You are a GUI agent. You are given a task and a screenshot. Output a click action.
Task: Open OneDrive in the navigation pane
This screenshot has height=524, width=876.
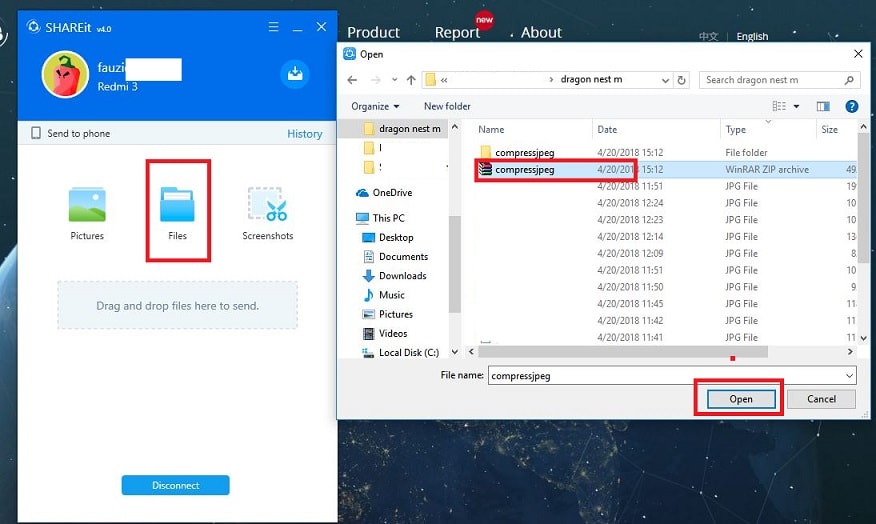pyautogui.click(x=384, y=193)
